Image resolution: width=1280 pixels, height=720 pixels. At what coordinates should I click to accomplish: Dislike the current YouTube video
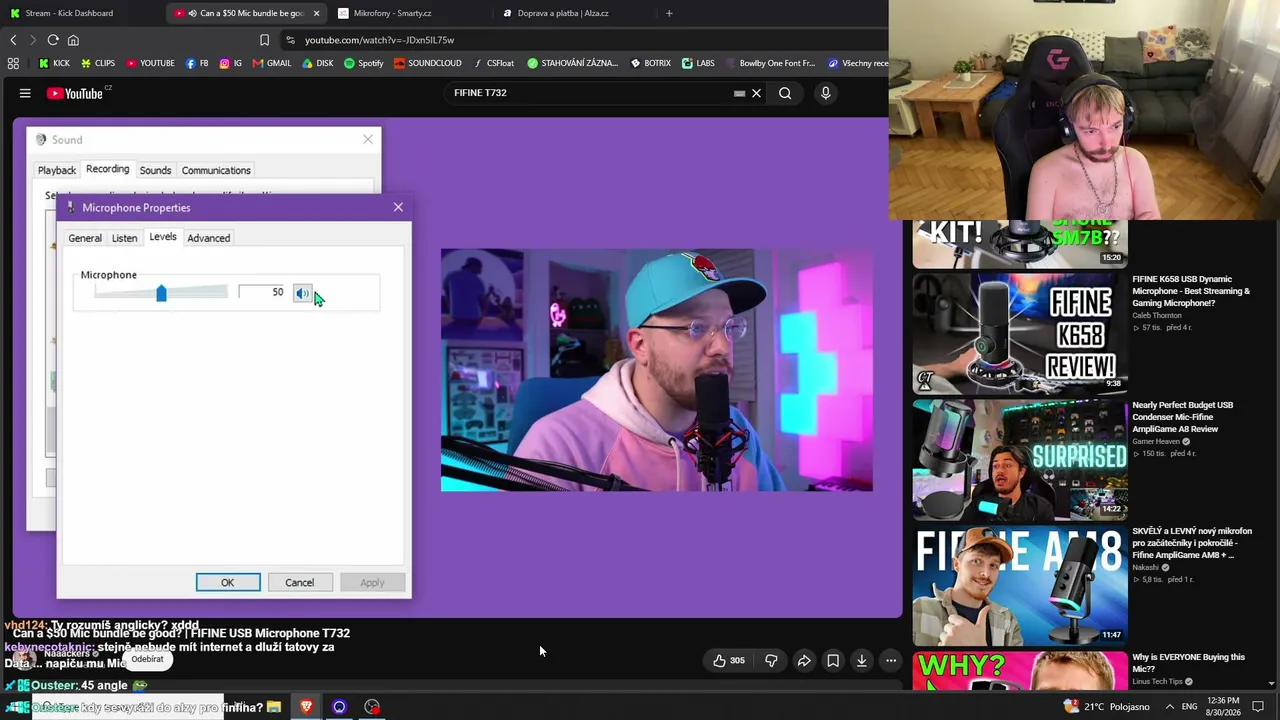(771, 660)
